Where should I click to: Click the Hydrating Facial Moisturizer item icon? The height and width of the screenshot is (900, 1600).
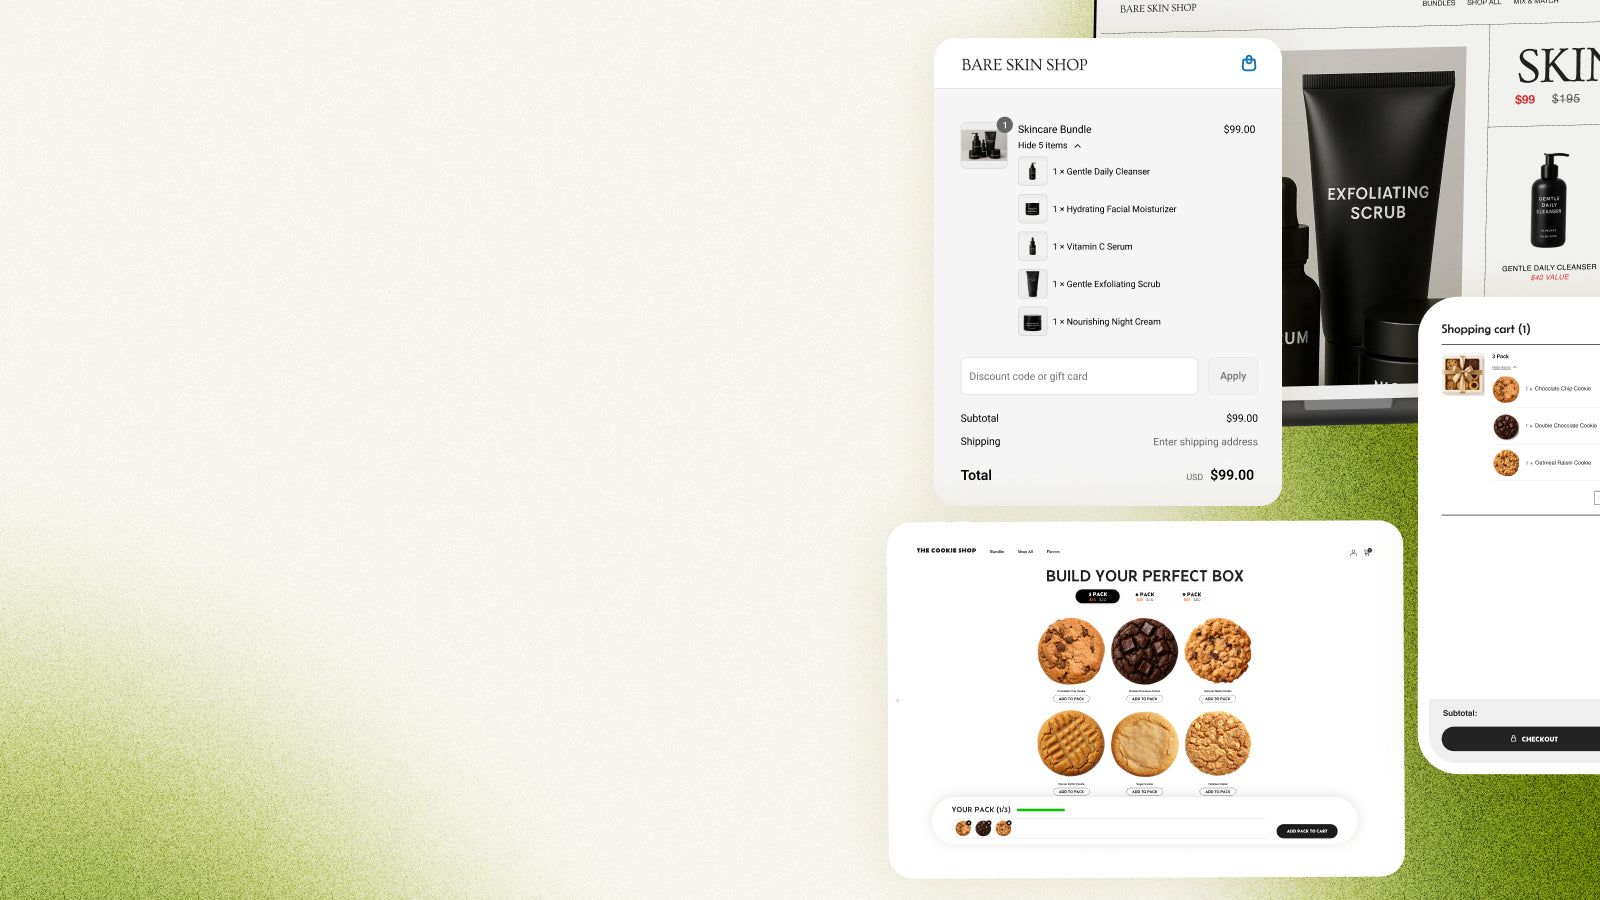(1033, 209)
